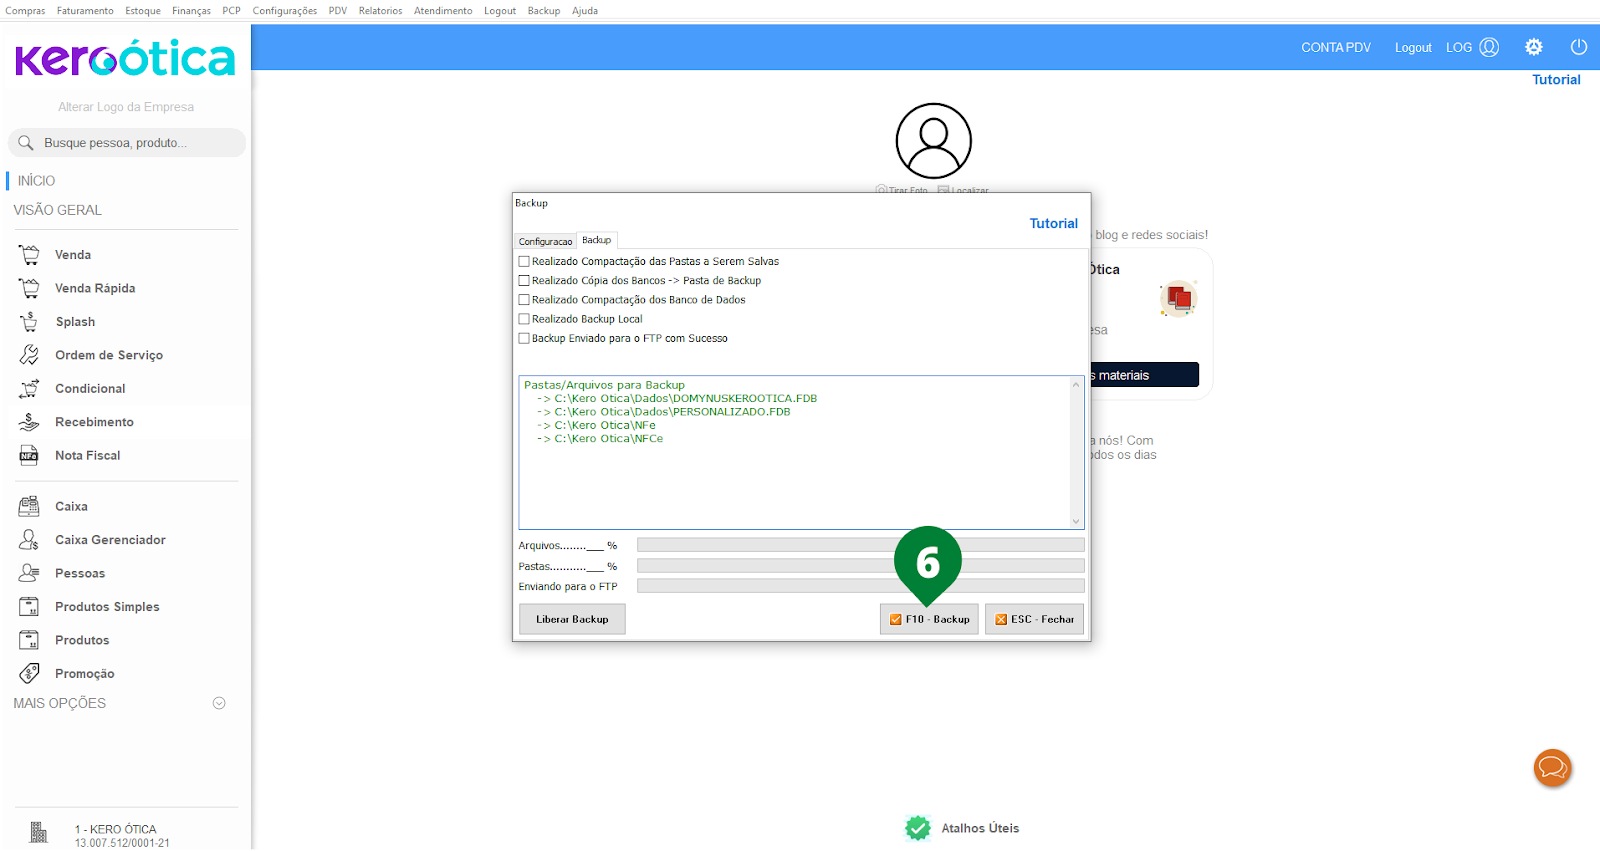Image resolution: width=1600 pixels, height=851 pixels.
Task: Open the Estoque menu
Action: 143,11
